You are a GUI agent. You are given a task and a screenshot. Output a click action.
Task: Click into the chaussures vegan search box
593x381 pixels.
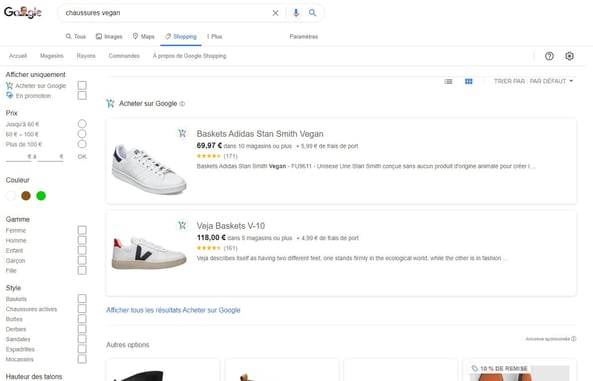(166, 13)
